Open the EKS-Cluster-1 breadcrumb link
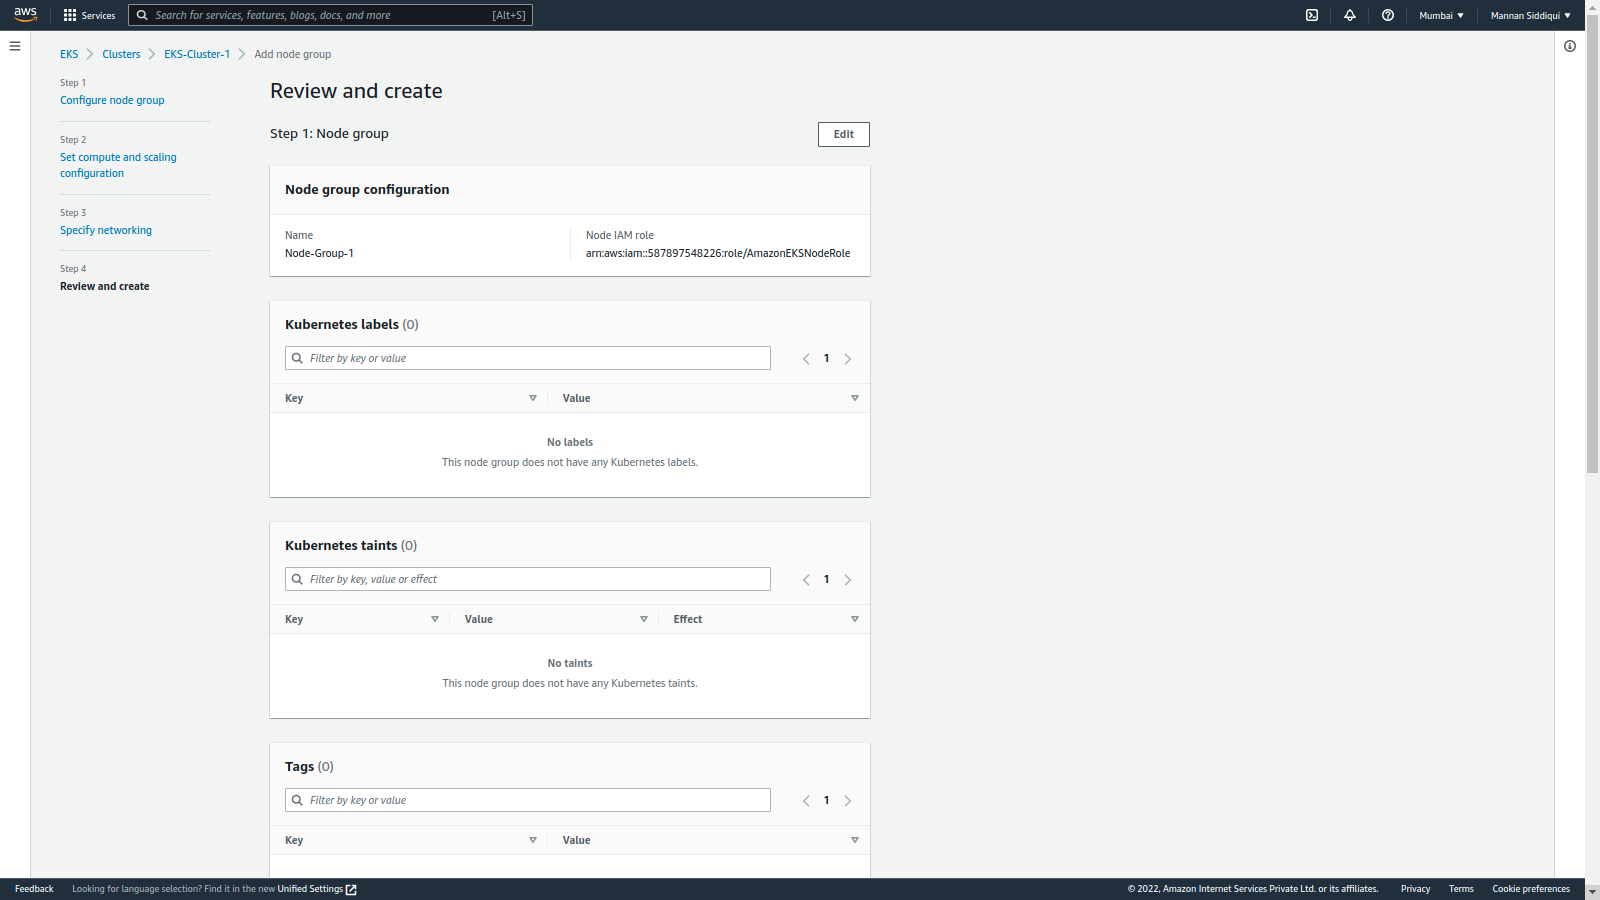The image size is (1600, 900). click(197, 53)
